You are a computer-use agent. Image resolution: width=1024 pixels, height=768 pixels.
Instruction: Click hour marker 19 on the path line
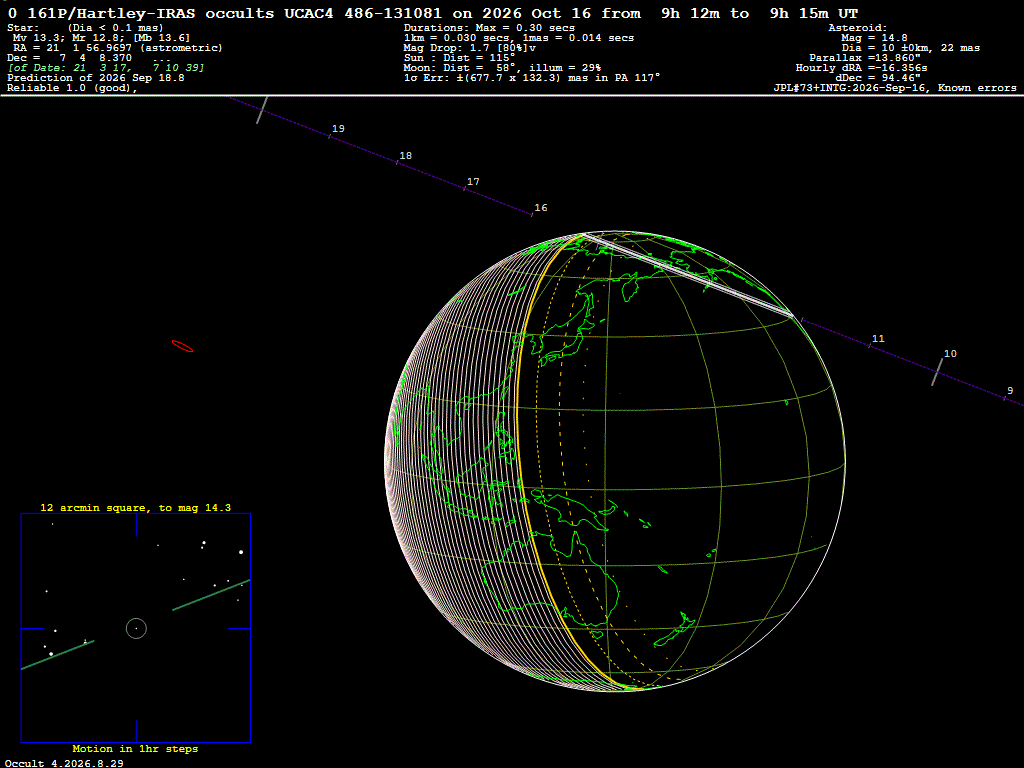[338, 129]
